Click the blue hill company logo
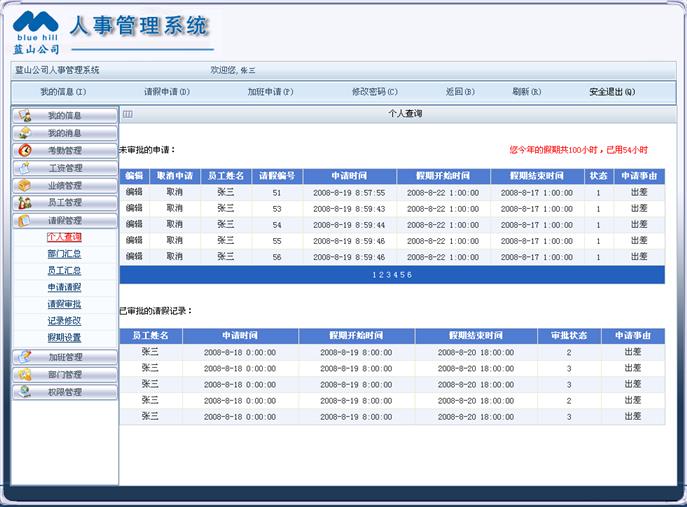687x507 pixels. [x=36, y=32]
